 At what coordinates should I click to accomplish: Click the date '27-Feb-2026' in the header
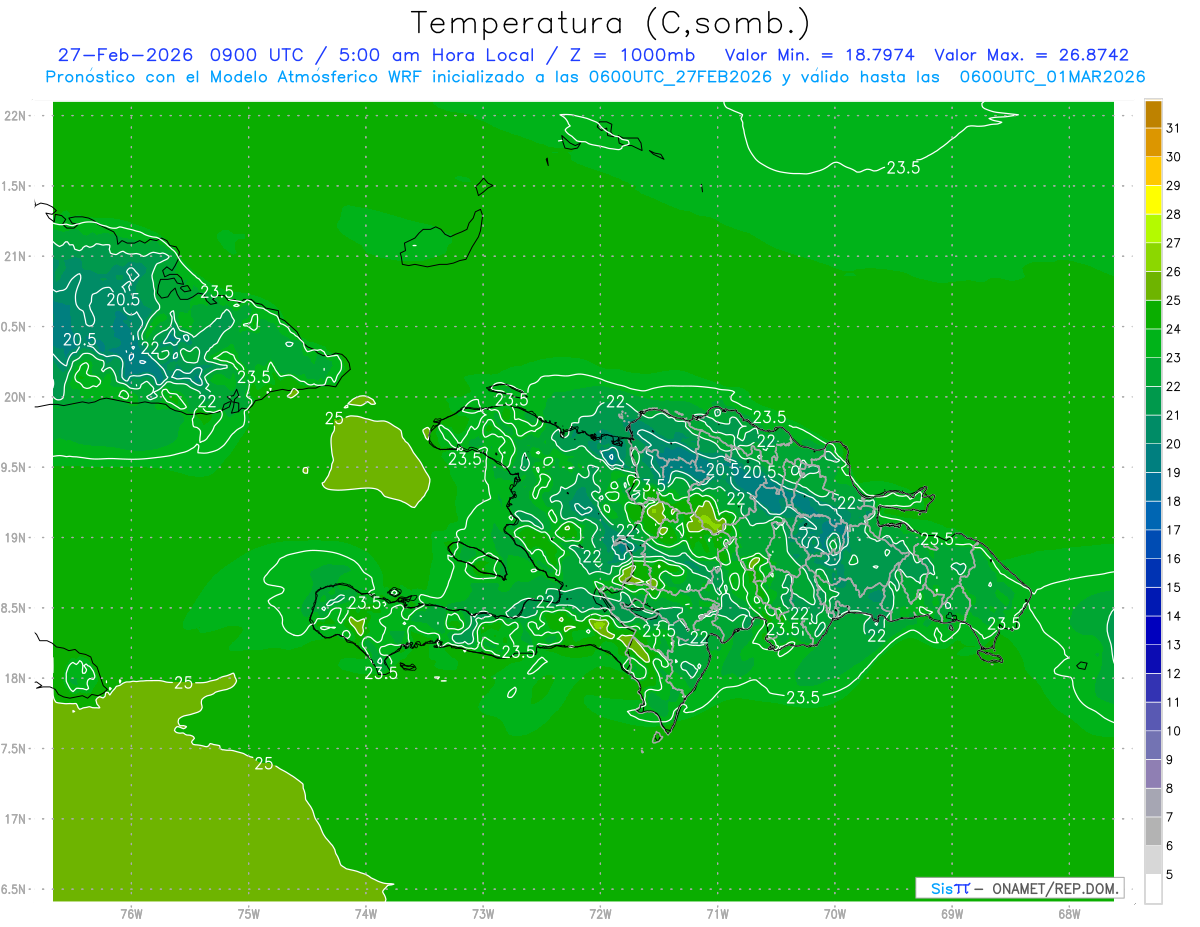click(125, 55)
